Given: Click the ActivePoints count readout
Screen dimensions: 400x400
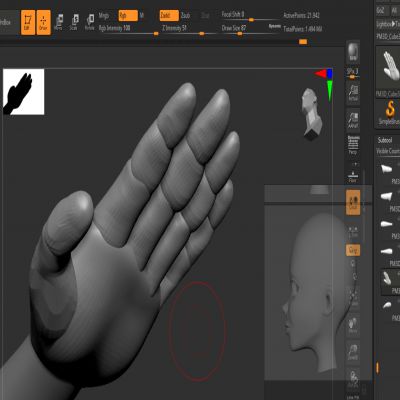Looking at the screenshot, I should (x=301, y=15).
